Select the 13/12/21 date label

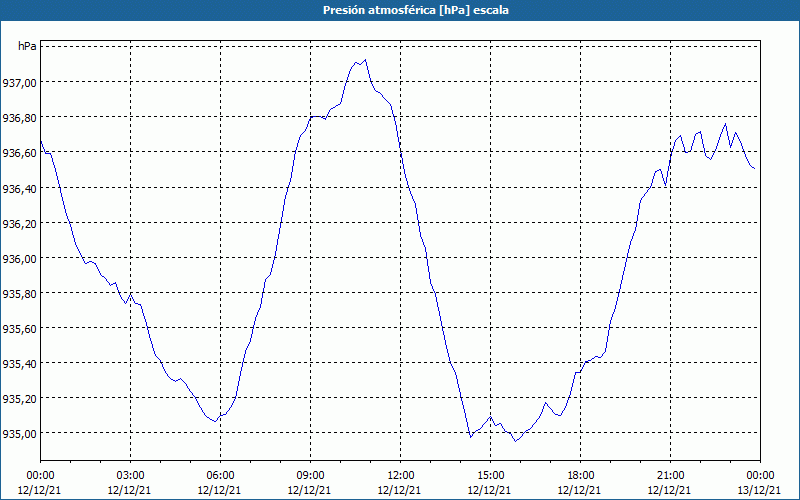759,490
